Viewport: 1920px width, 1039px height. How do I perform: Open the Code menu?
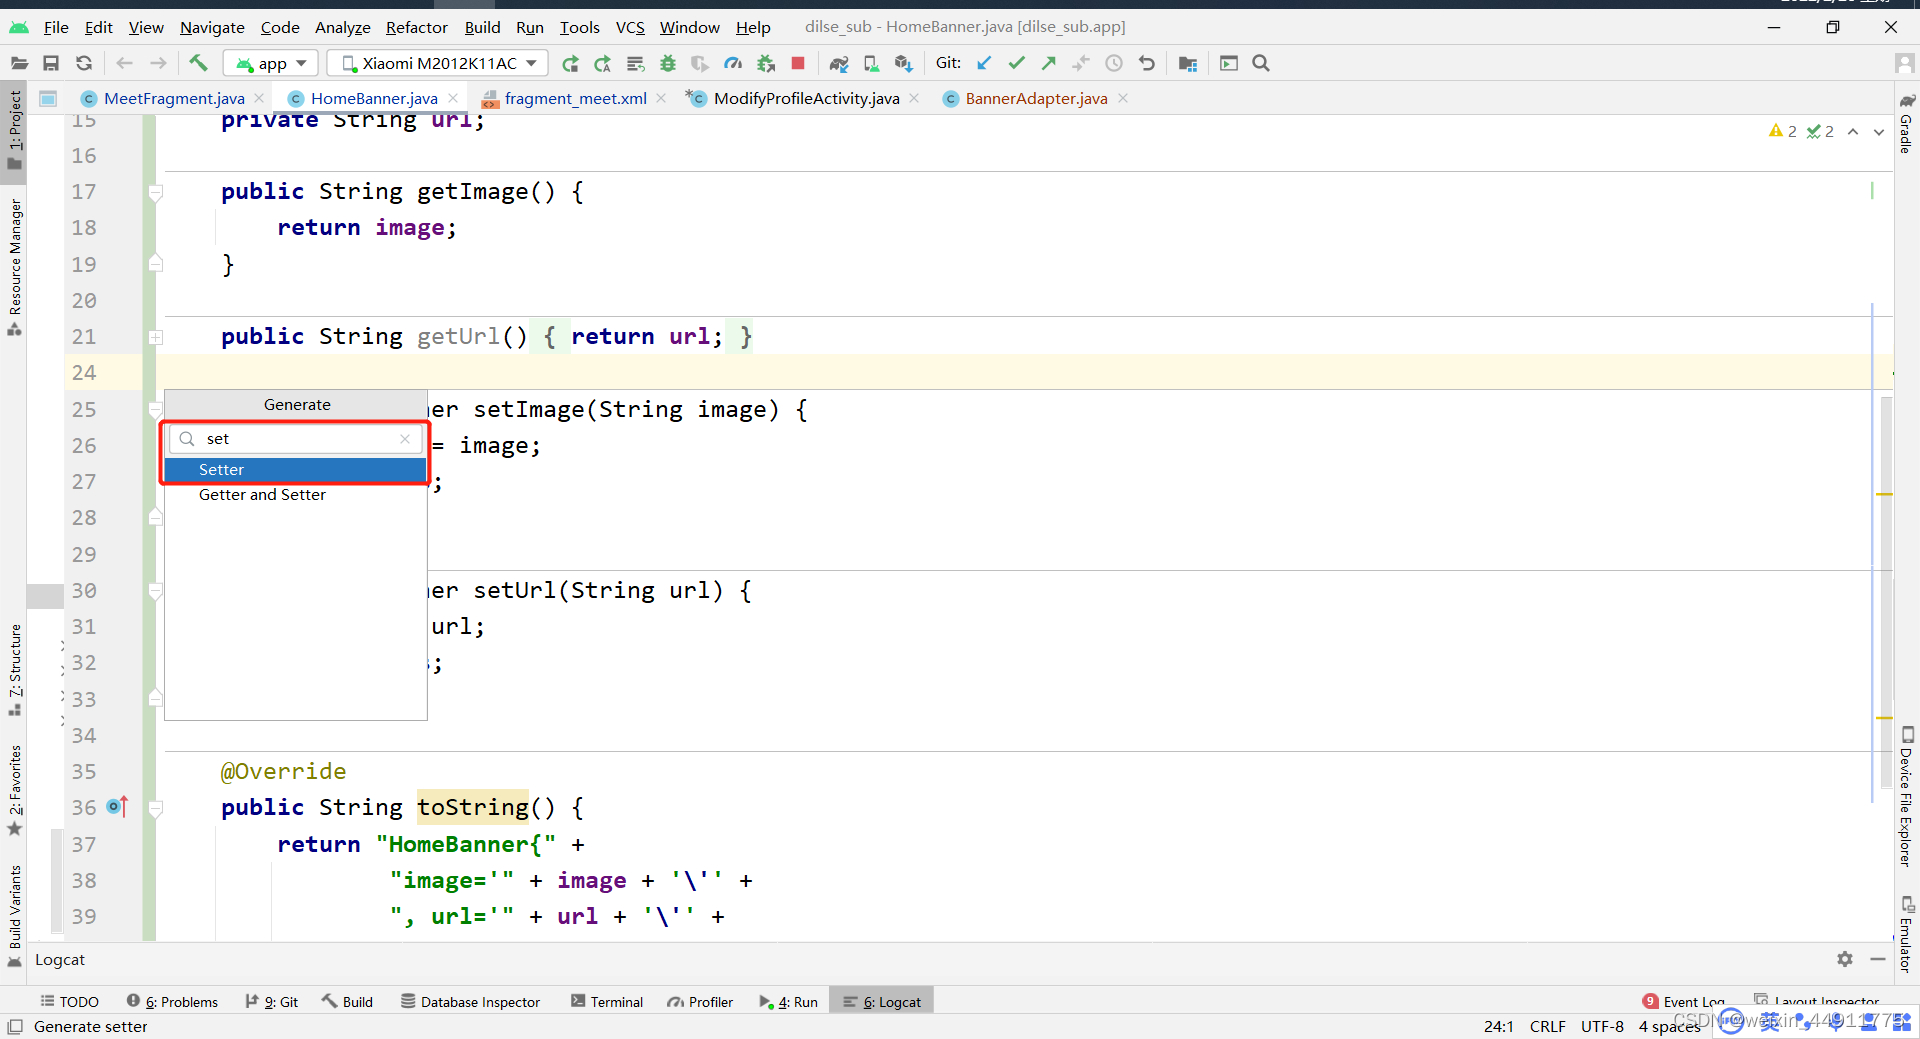280,27
